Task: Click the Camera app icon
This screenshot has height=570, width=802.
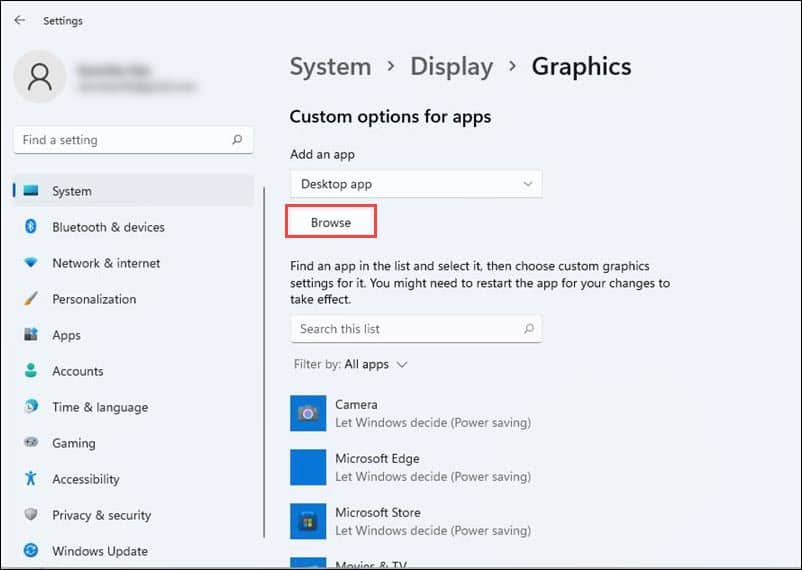Action: 308,413
